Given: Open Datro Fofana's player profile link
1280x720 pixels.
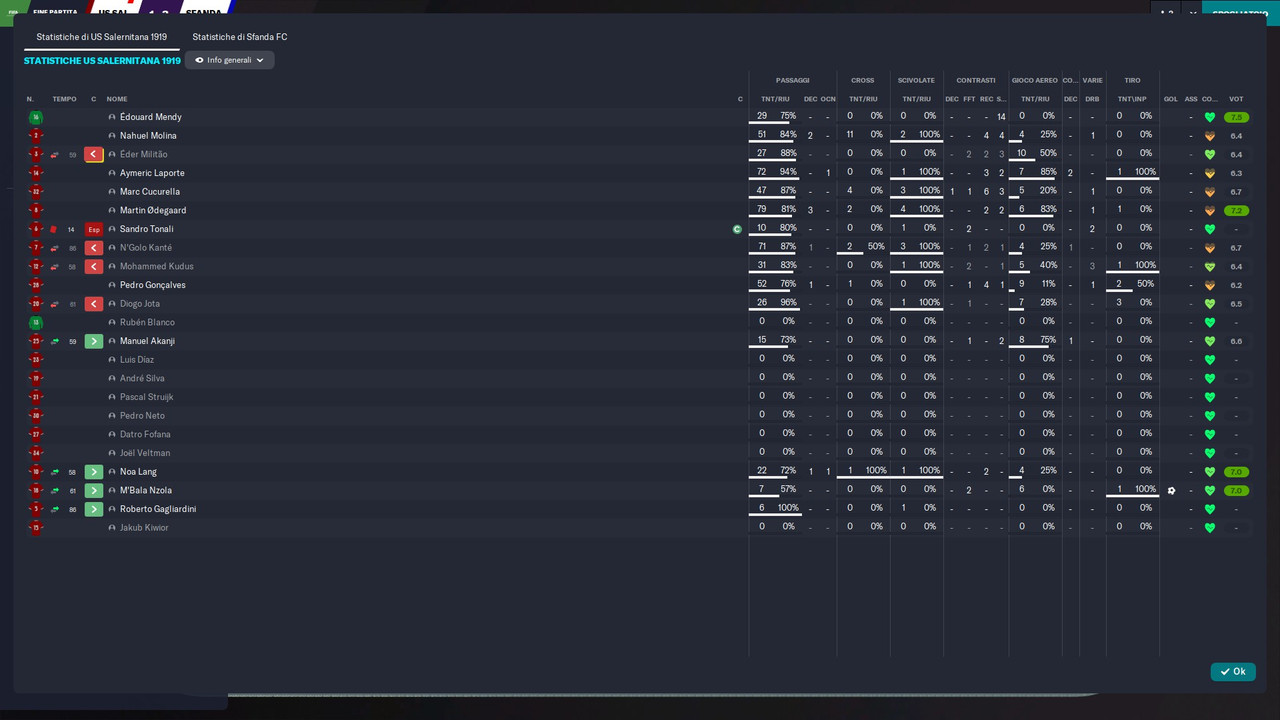Looking at the screenshot, I should 145,435.
